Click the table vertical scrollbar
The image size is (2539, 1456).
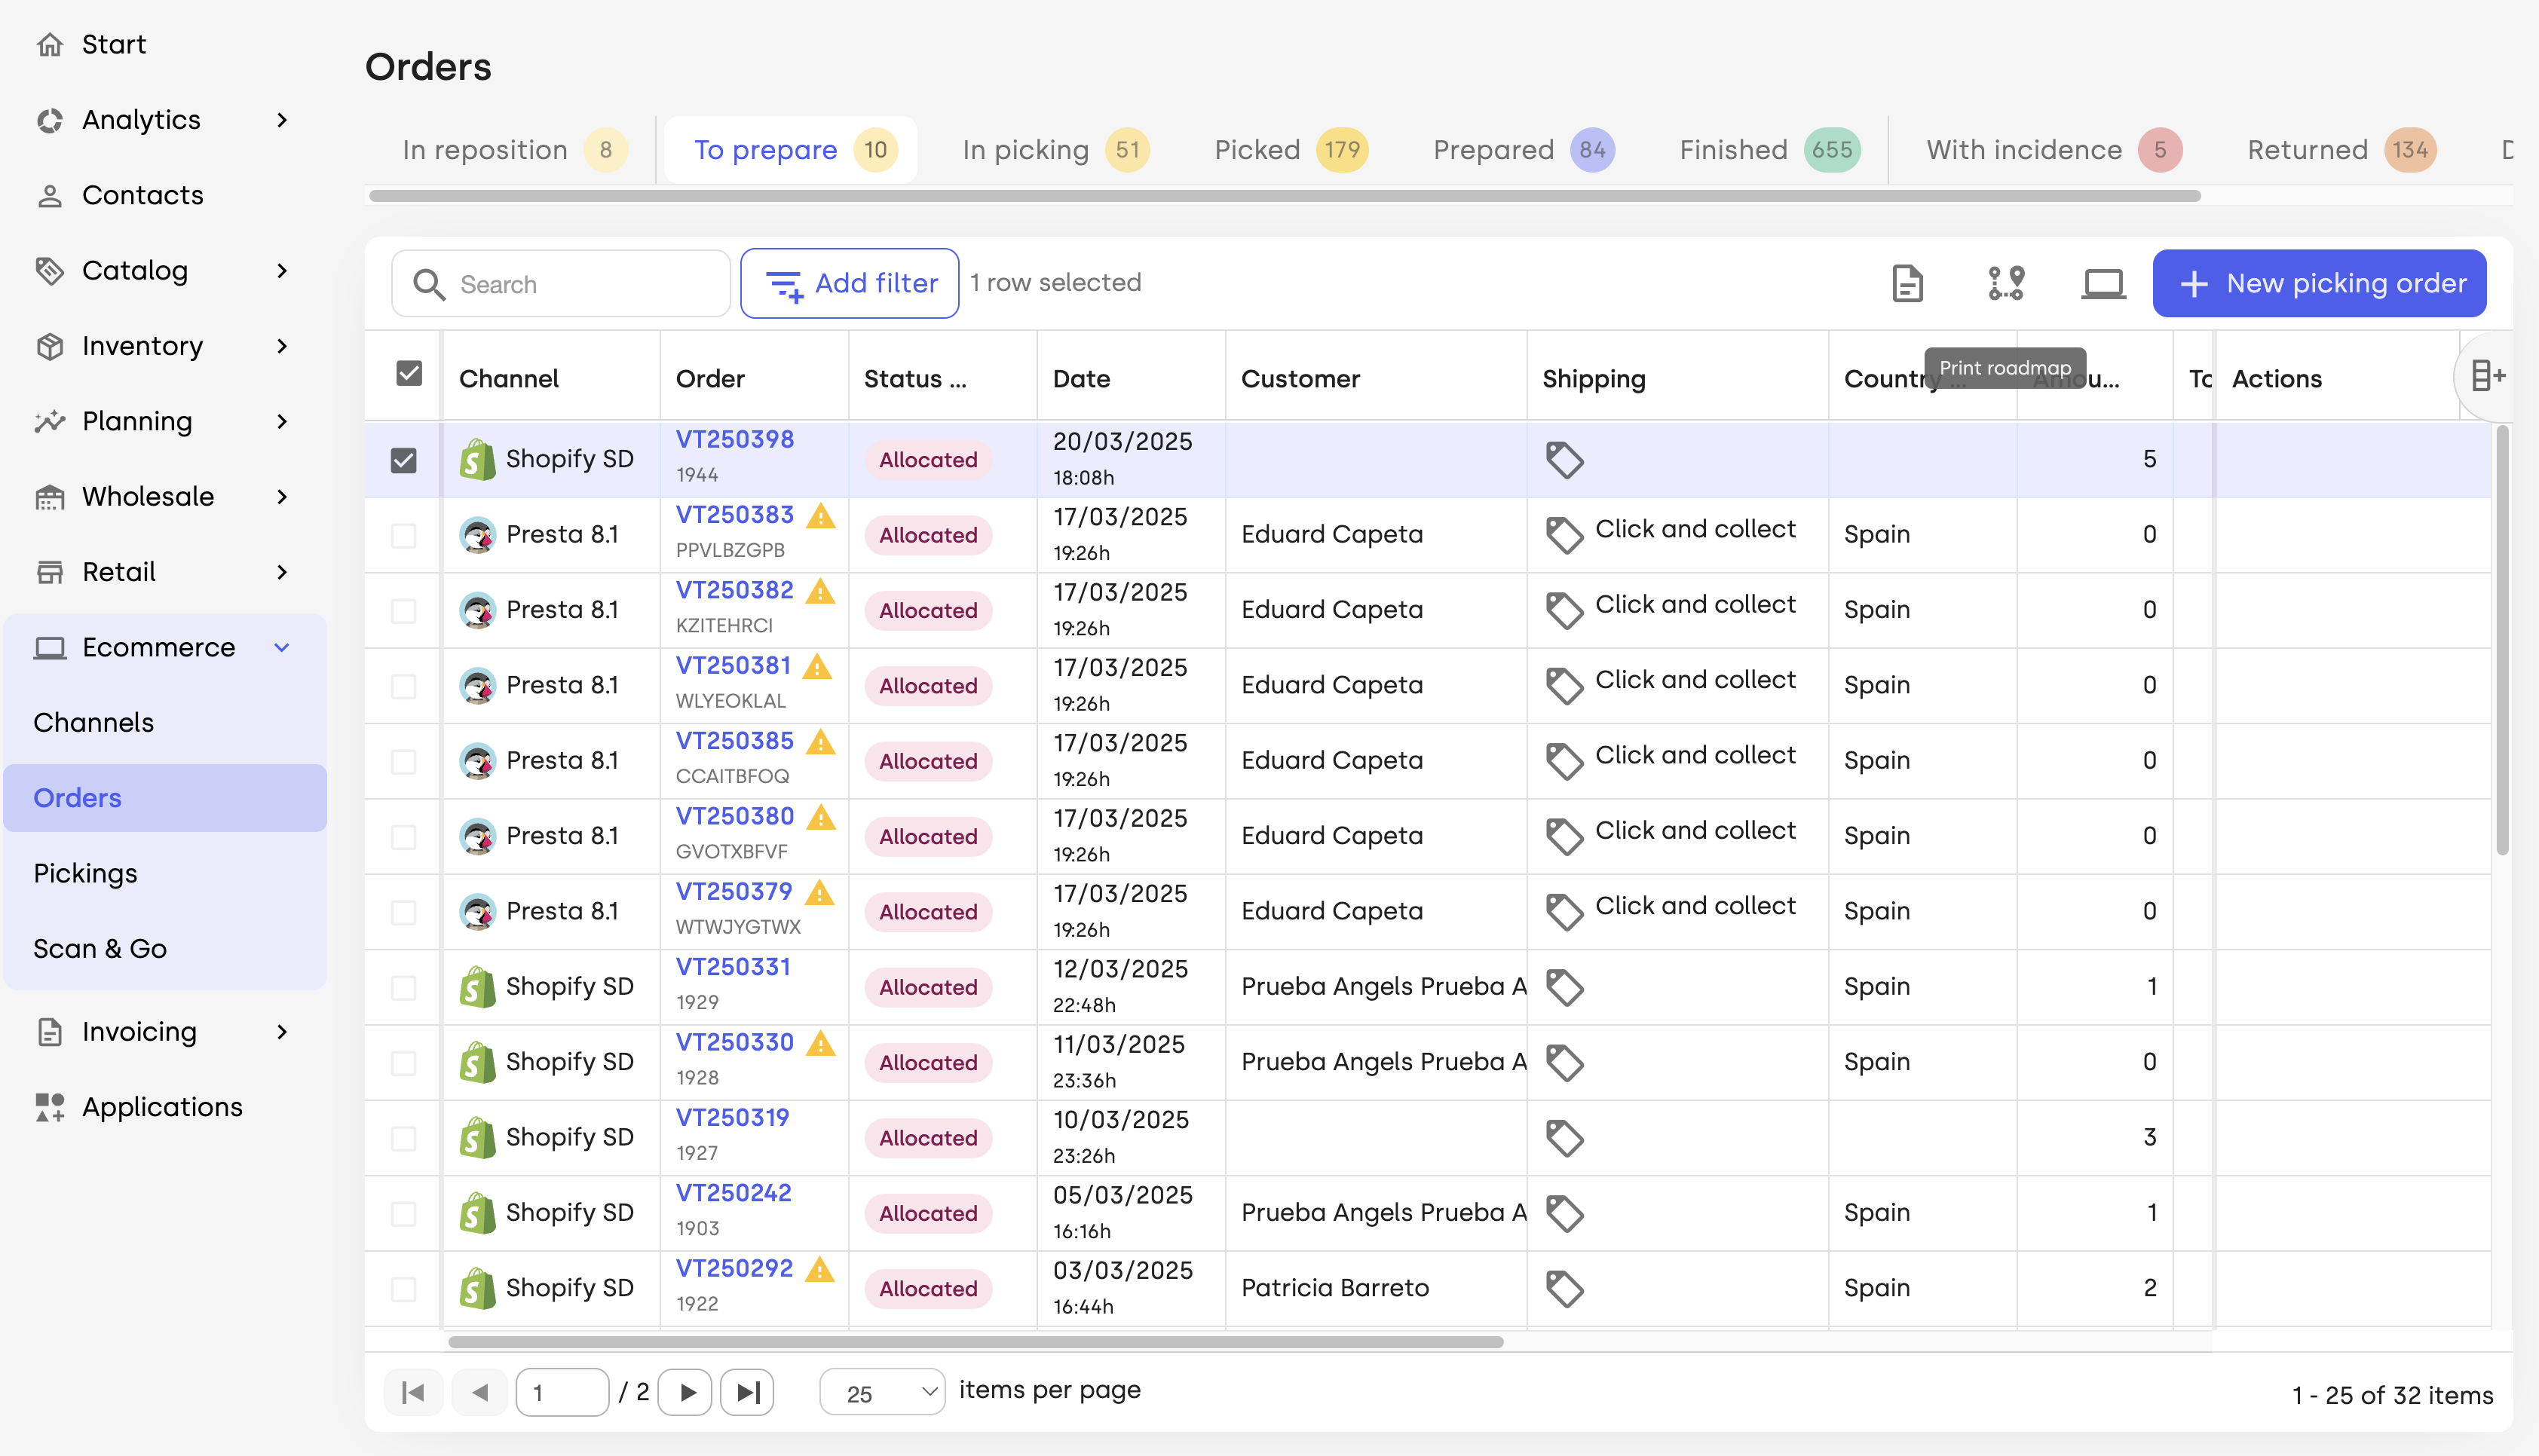coord(2502,640)
